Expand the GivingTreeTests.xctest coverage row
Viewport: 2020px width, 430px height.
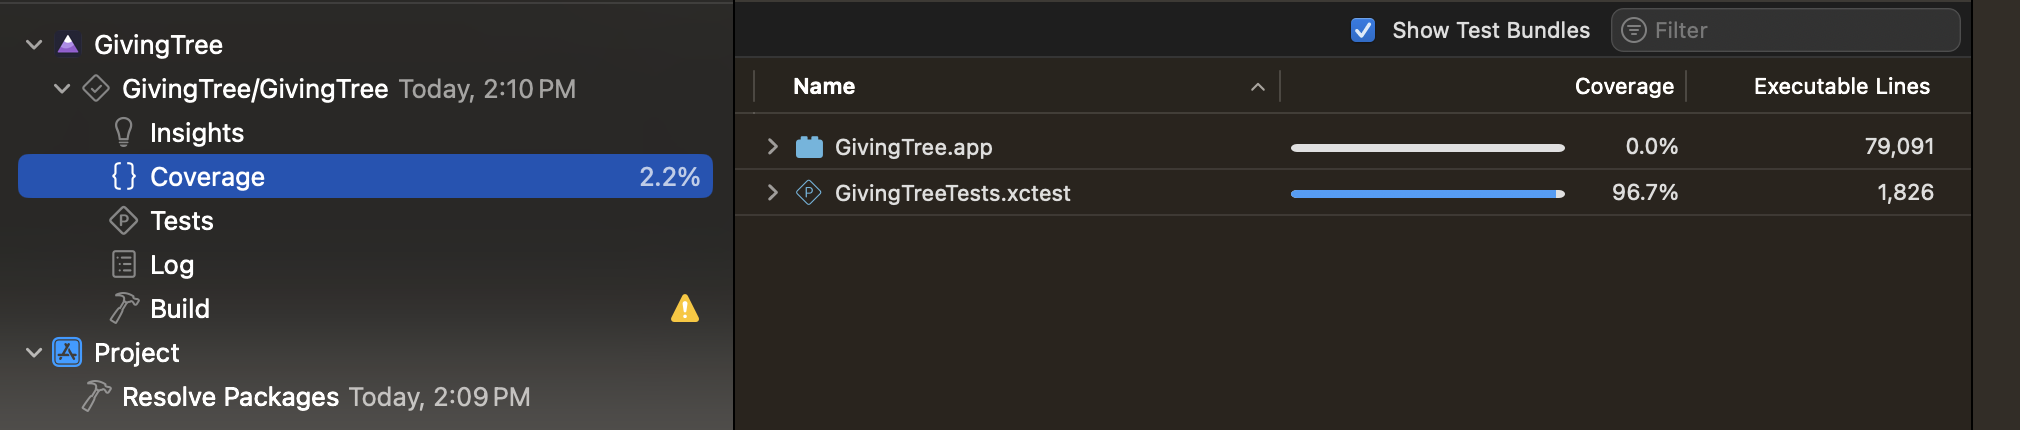coord(772,193)
